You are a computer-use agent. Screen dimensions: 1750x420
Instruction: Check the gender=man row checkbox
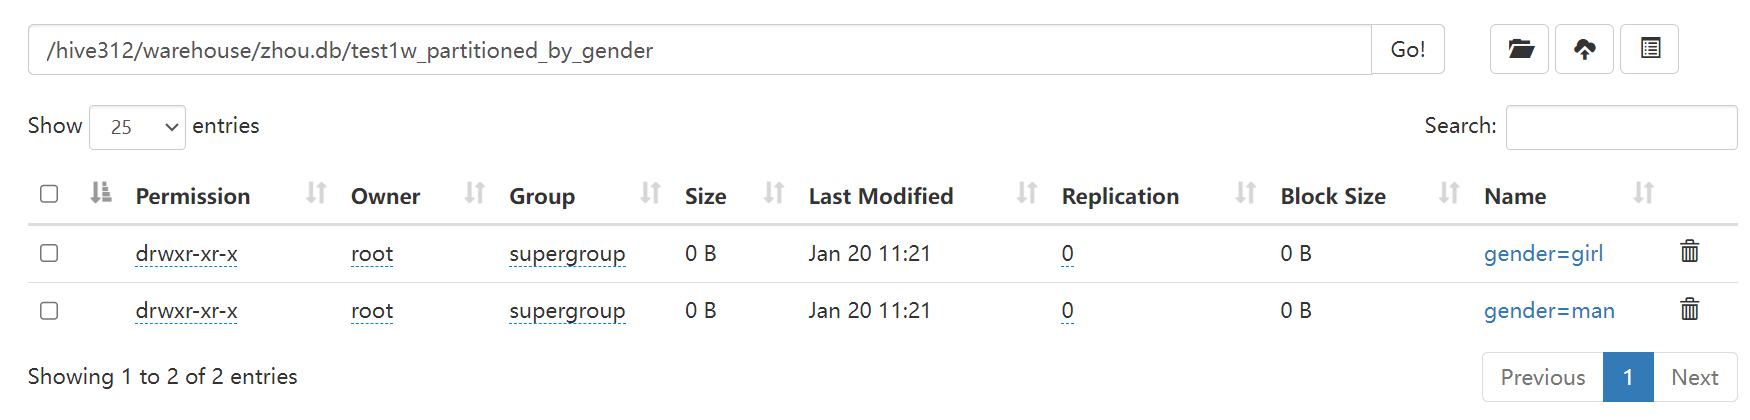click(49, 311)
